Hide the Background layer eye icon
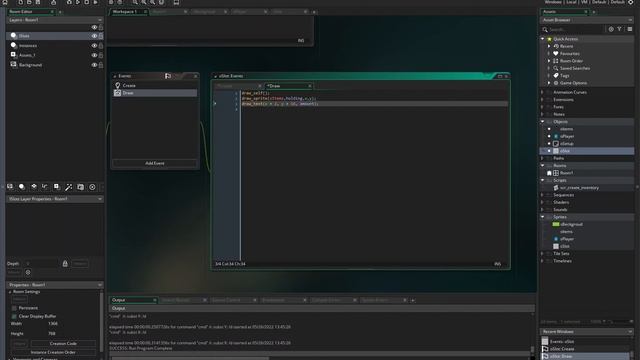The image size is (640, 360). point(94,65)
